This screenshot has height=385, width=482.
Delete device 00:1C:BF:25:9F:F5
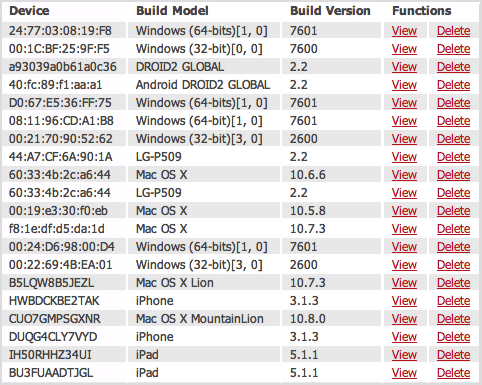(x=454, y=49)
